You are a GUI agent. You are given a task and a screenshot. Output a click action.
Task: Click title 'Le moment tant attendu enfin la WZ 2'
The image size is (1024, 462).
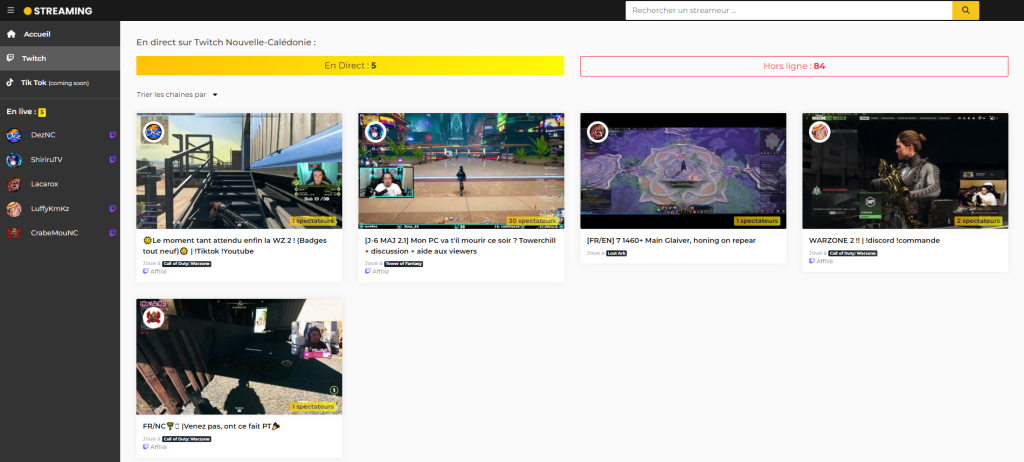(x=235, y=246)
